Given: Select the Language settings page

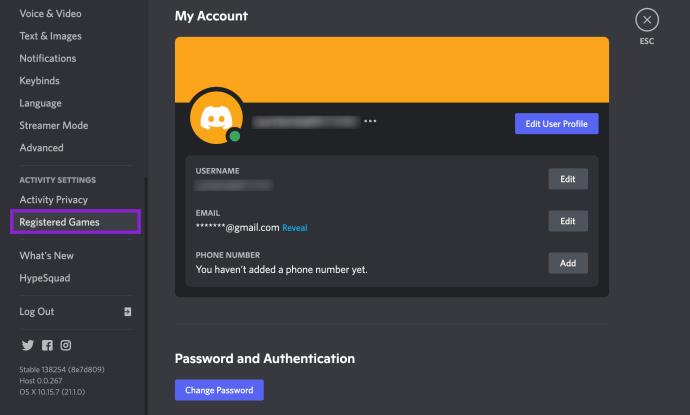Looking at the screenshot, I should pyautogui.click(x=40, y=103).
